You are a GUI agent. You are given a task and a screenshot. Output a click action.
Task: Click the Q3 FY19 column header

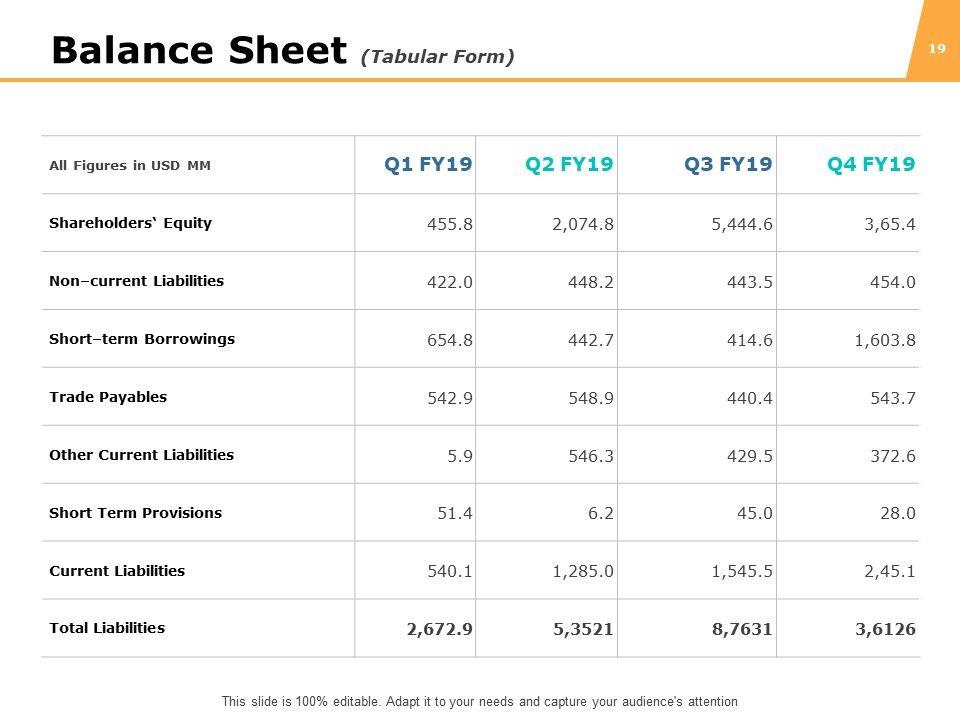728,165
